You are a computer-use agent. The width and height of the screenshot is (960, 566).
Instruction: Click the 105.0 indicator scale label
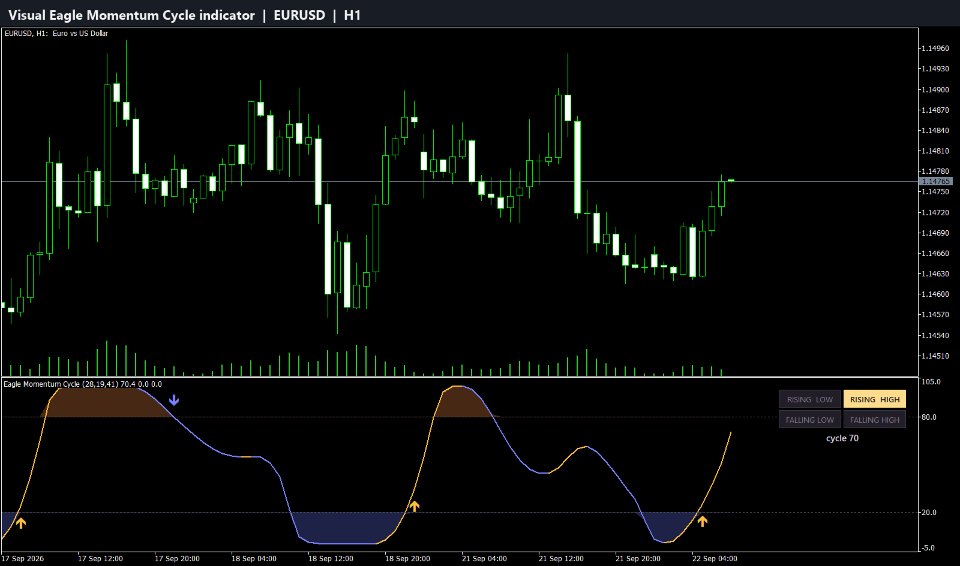[x=931, y=382]
